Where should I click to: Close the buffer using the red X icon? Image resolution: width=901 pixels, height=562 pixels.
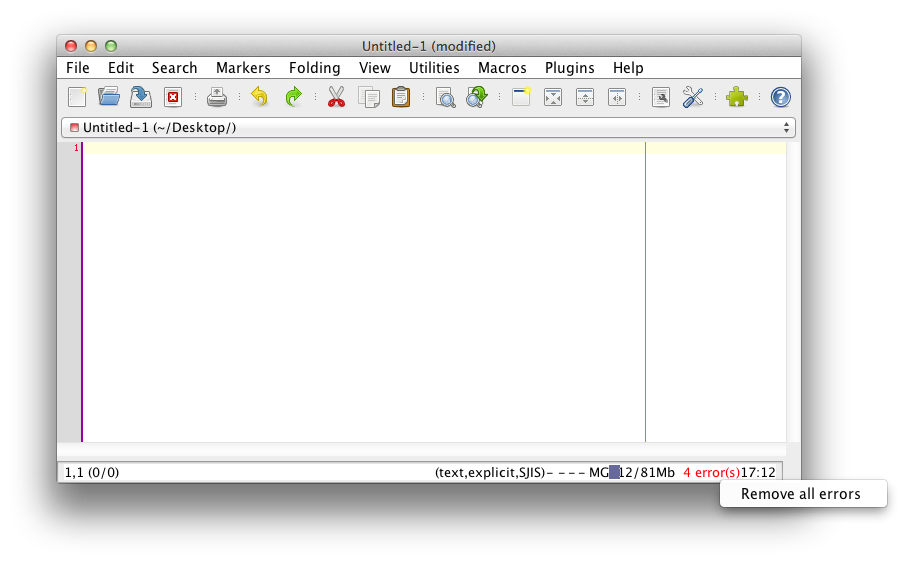tap(173, 97)
